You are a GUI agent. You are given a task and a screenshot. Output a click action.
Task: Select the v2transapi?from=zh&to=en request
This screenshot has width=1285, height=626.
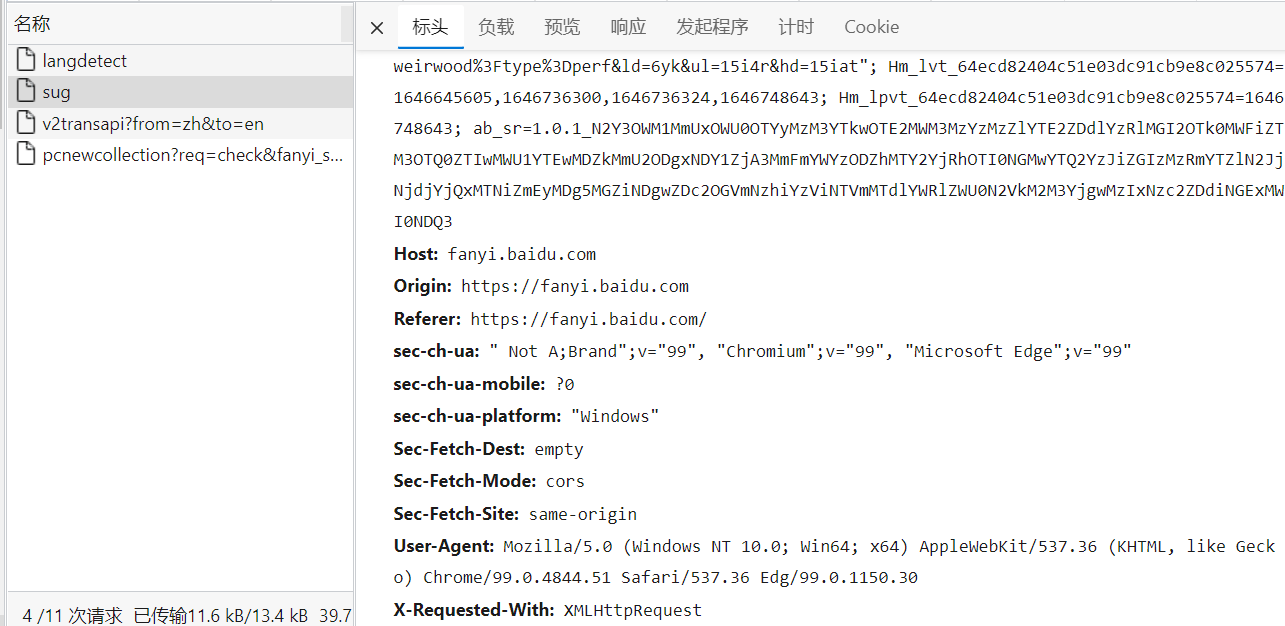[x=180, y=124]
